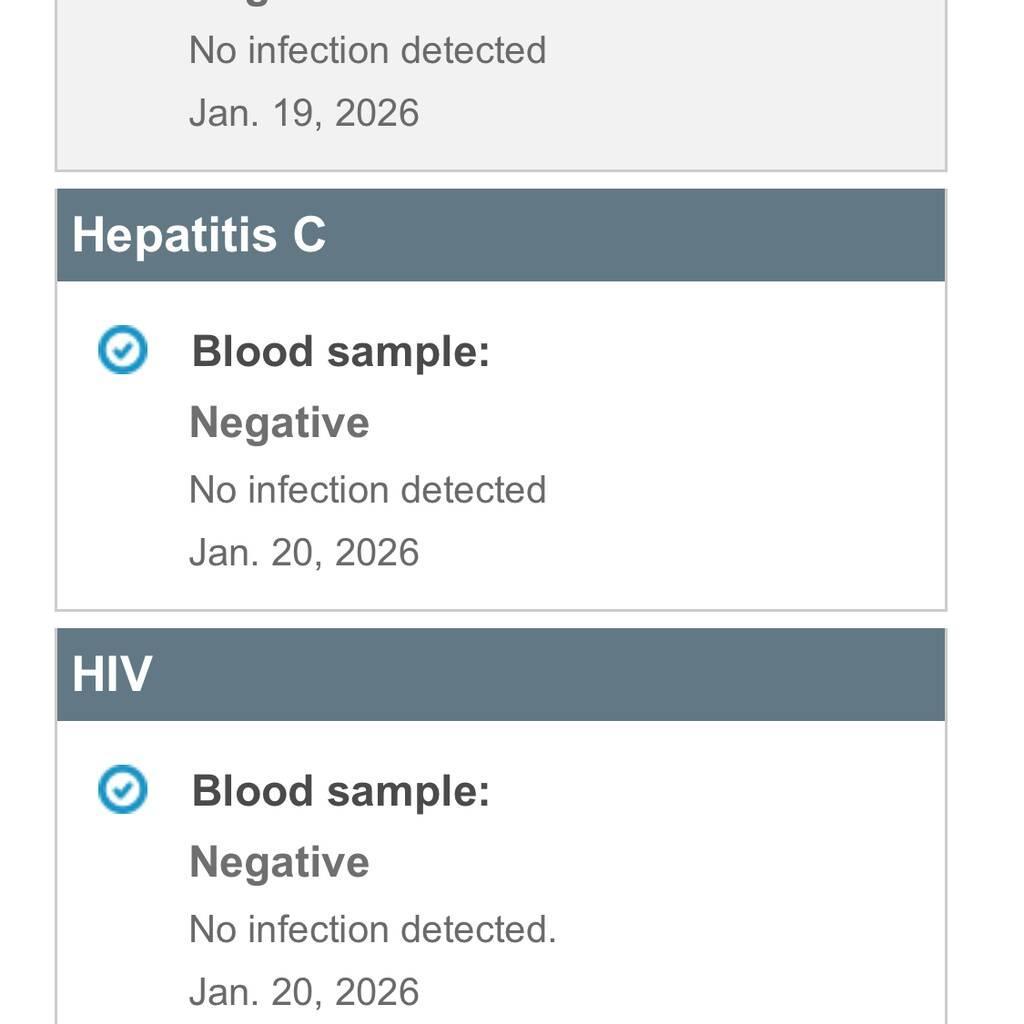Click the Negative result for HIV

tap(279, 862)
